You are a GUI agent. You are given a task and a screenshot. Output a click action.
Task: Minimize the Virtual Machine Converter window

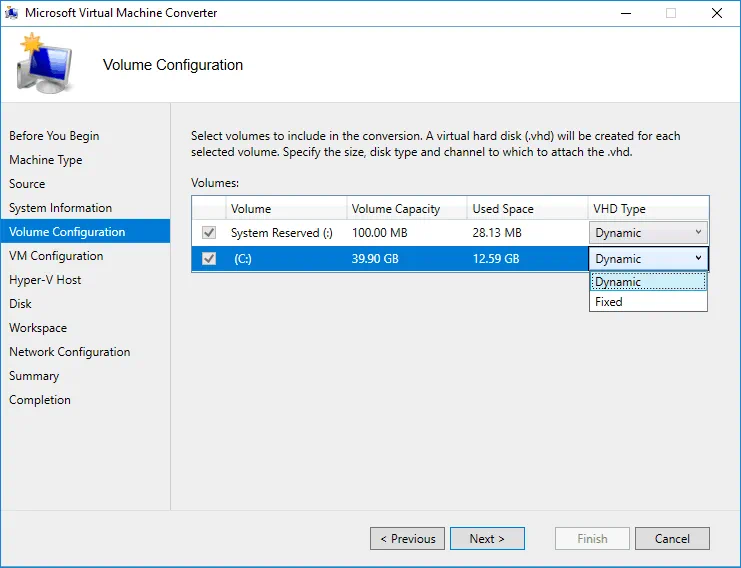coord(625,13)
